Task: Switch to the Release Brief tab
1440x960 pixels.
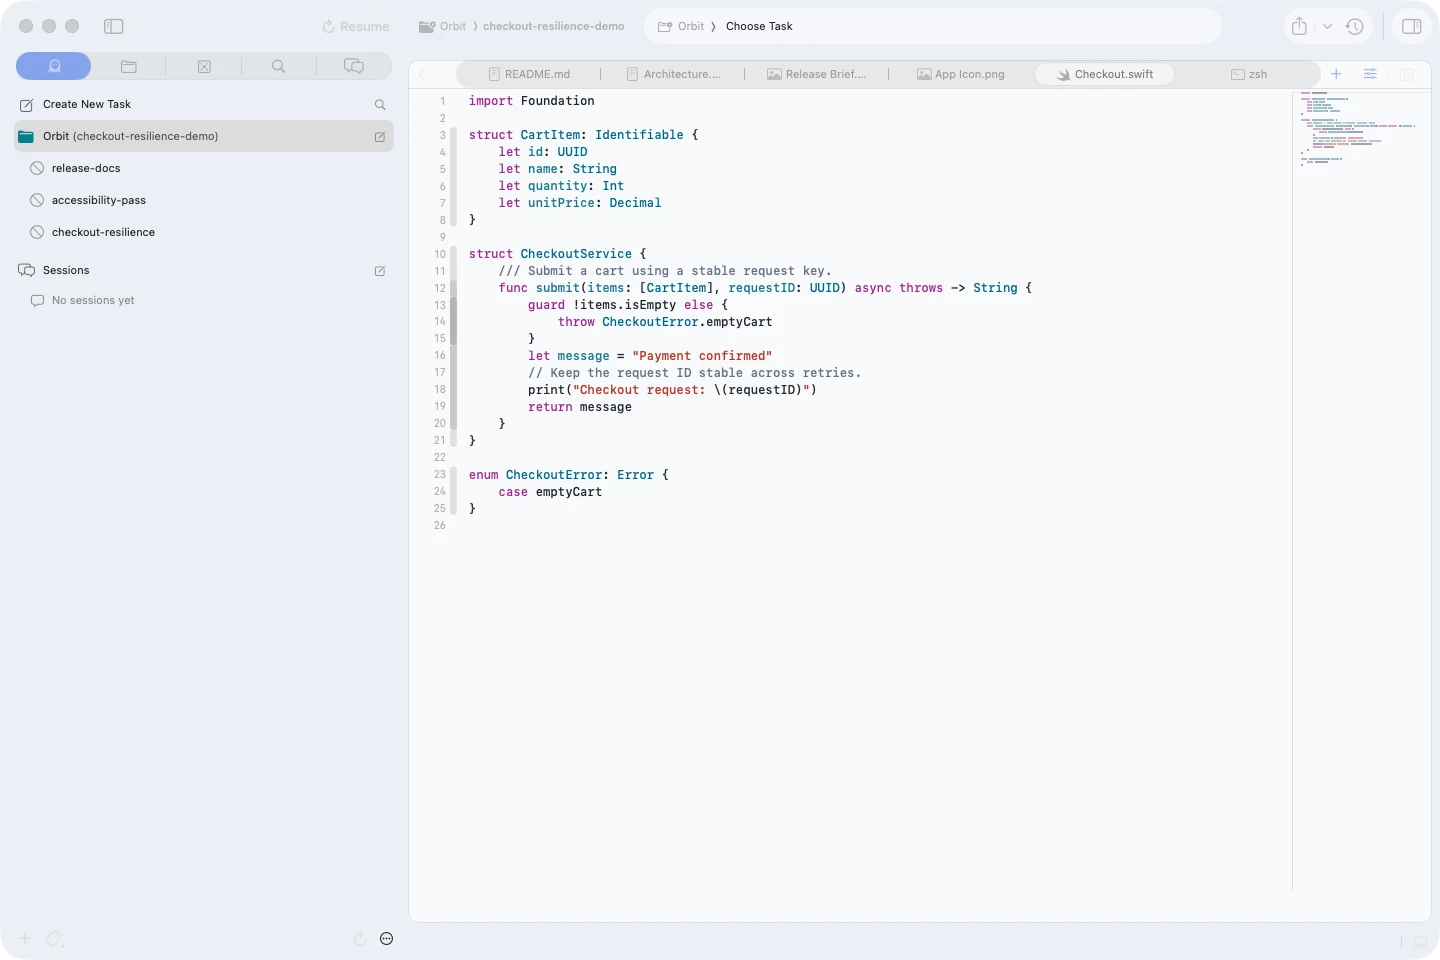Action: (817, 74)
